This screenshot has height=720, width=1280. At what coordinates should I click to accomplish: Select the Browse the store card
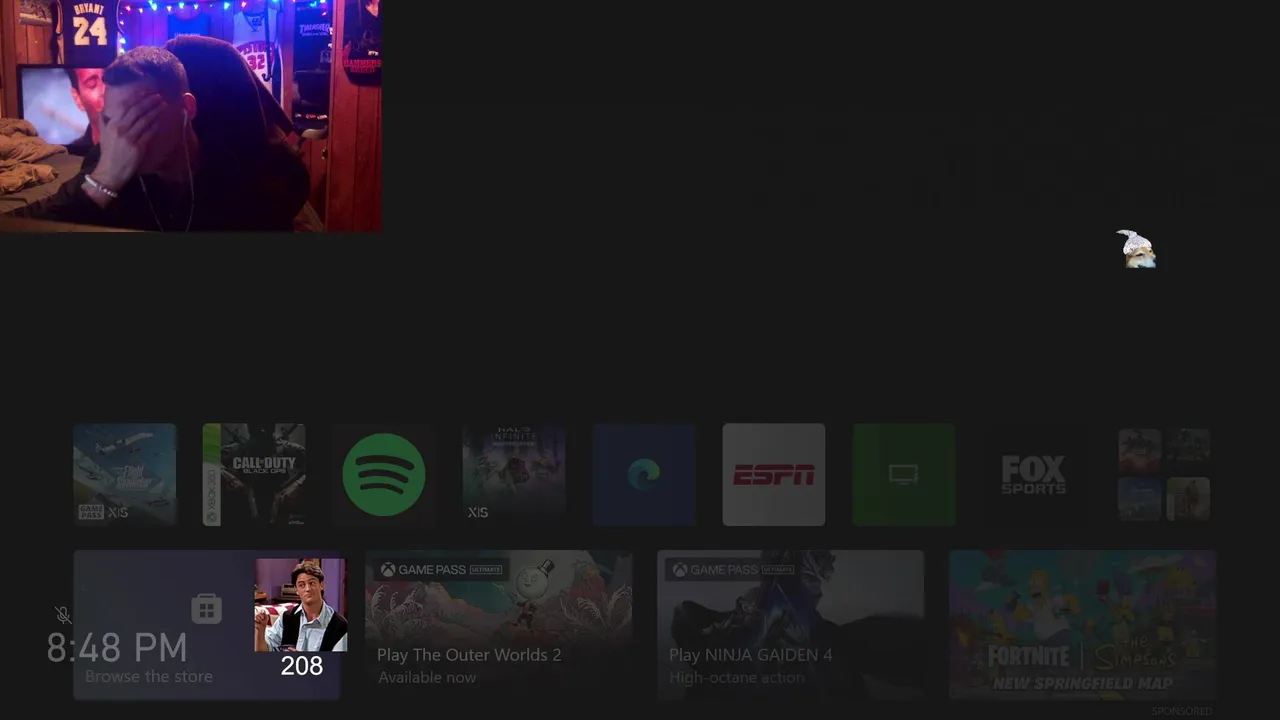(x=207, y=625)
